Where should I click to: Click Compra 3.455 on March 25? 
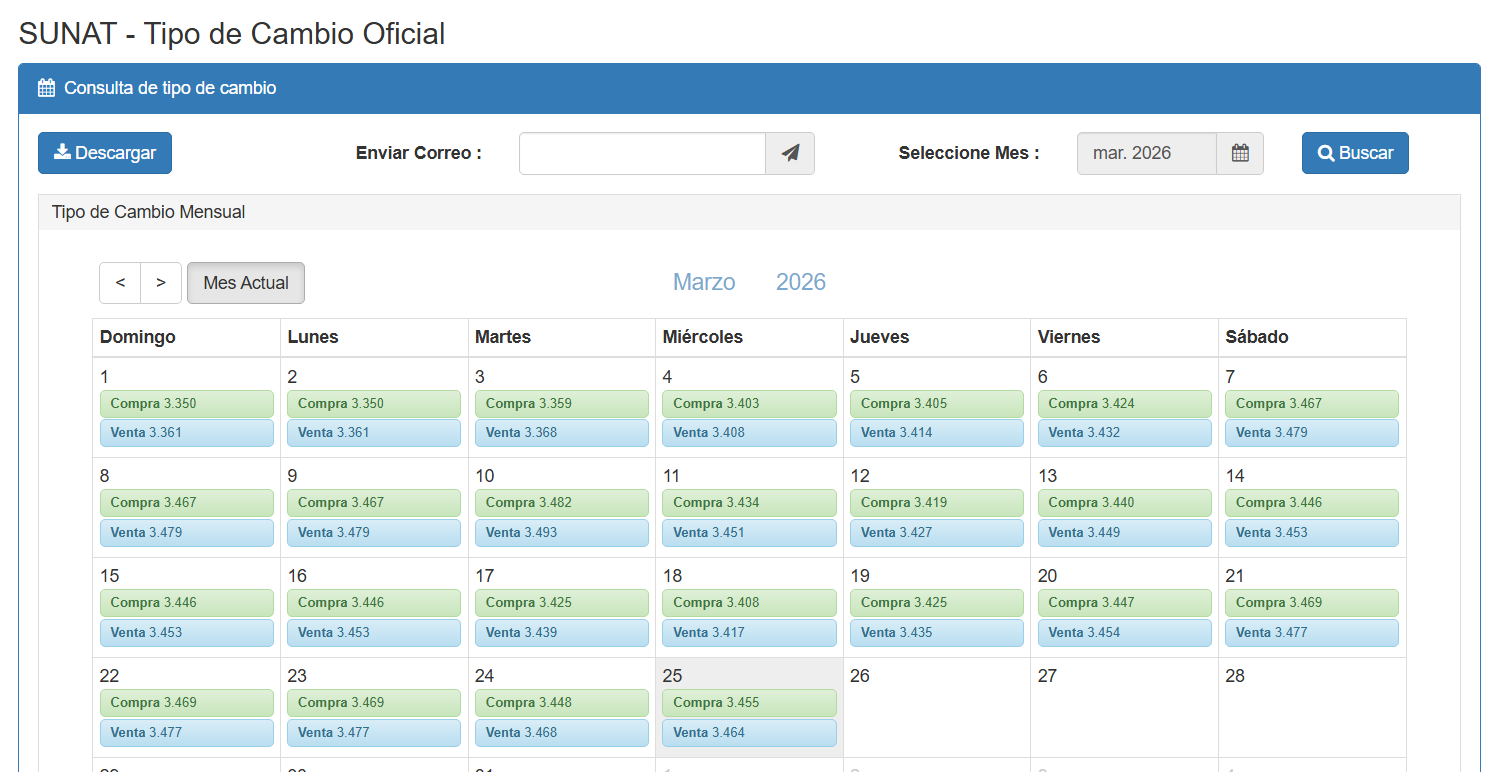pyautogui.click(x=749, y=703)
